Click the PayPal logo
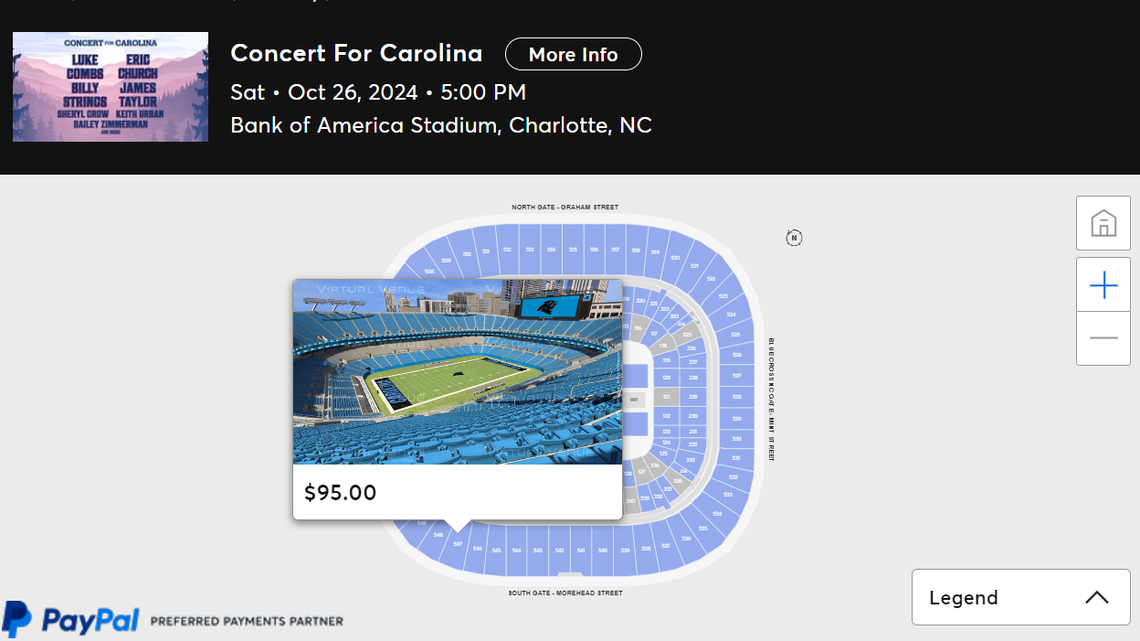The width and height of the screenshot is (1140, 641). [70, 620]
